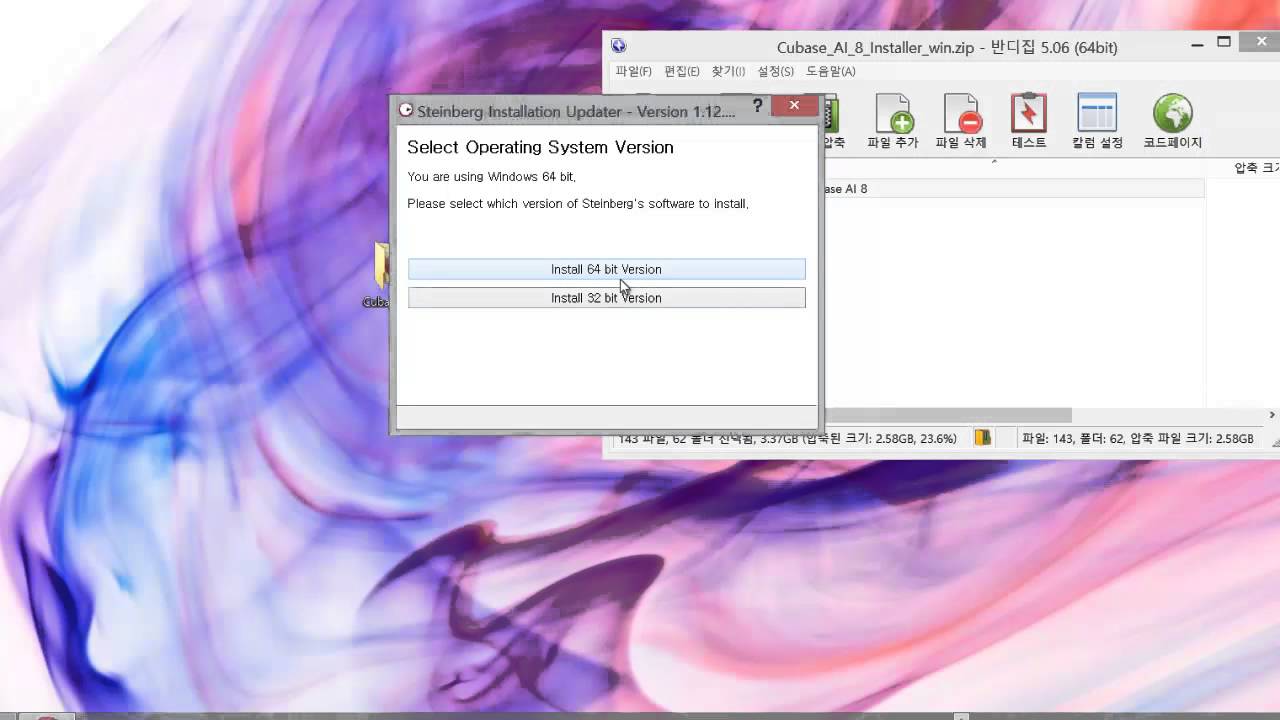This screenshot has width=1280, height=720.
Task: Minimize the Bandizip window
Action: coord(1199,45)
